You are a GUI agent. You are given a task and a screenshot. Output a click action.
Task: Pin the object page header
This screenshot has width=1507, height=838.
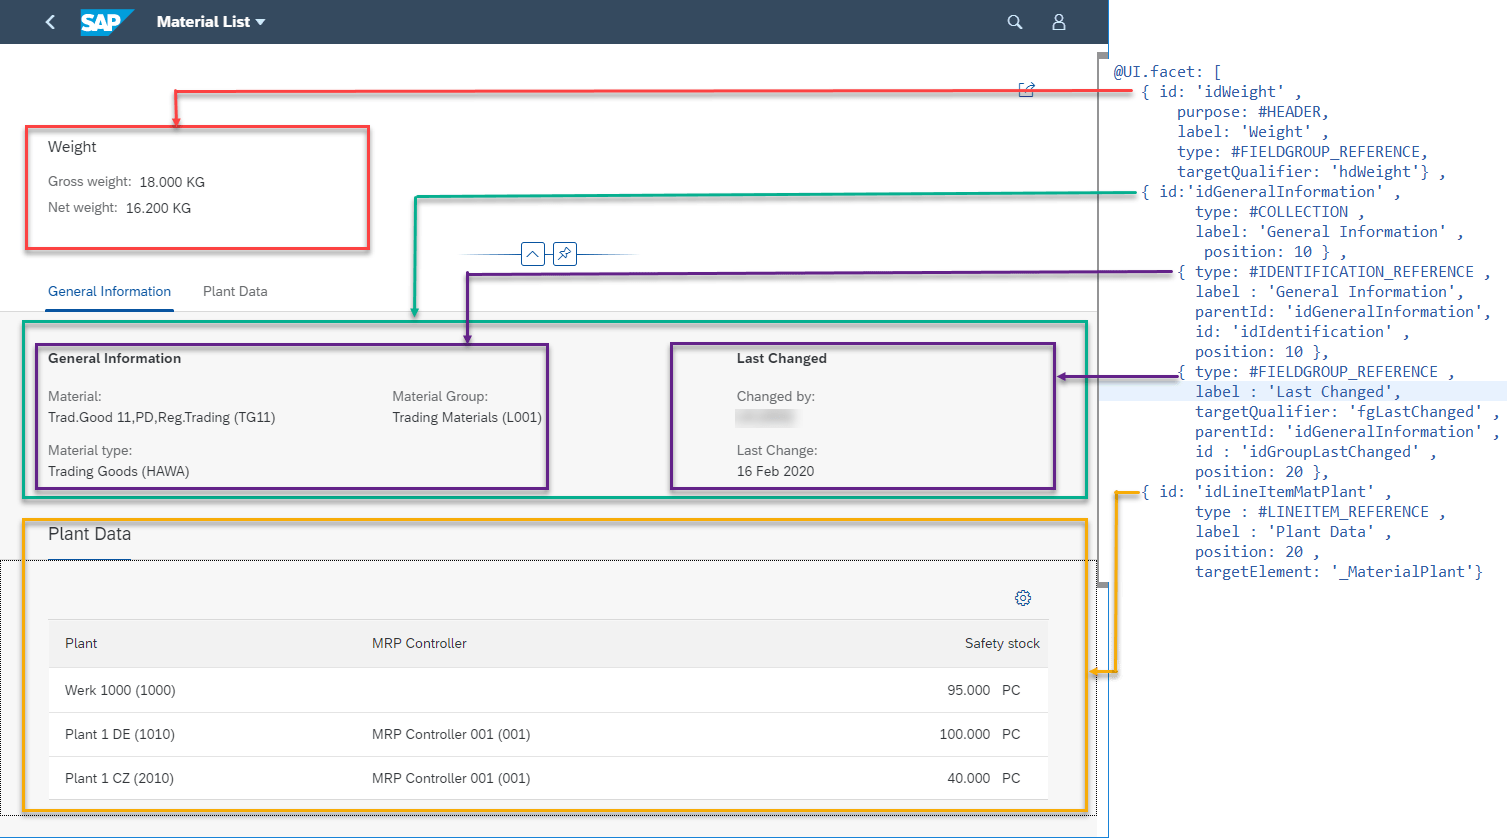pyautogui.click(x=564, y=254)
